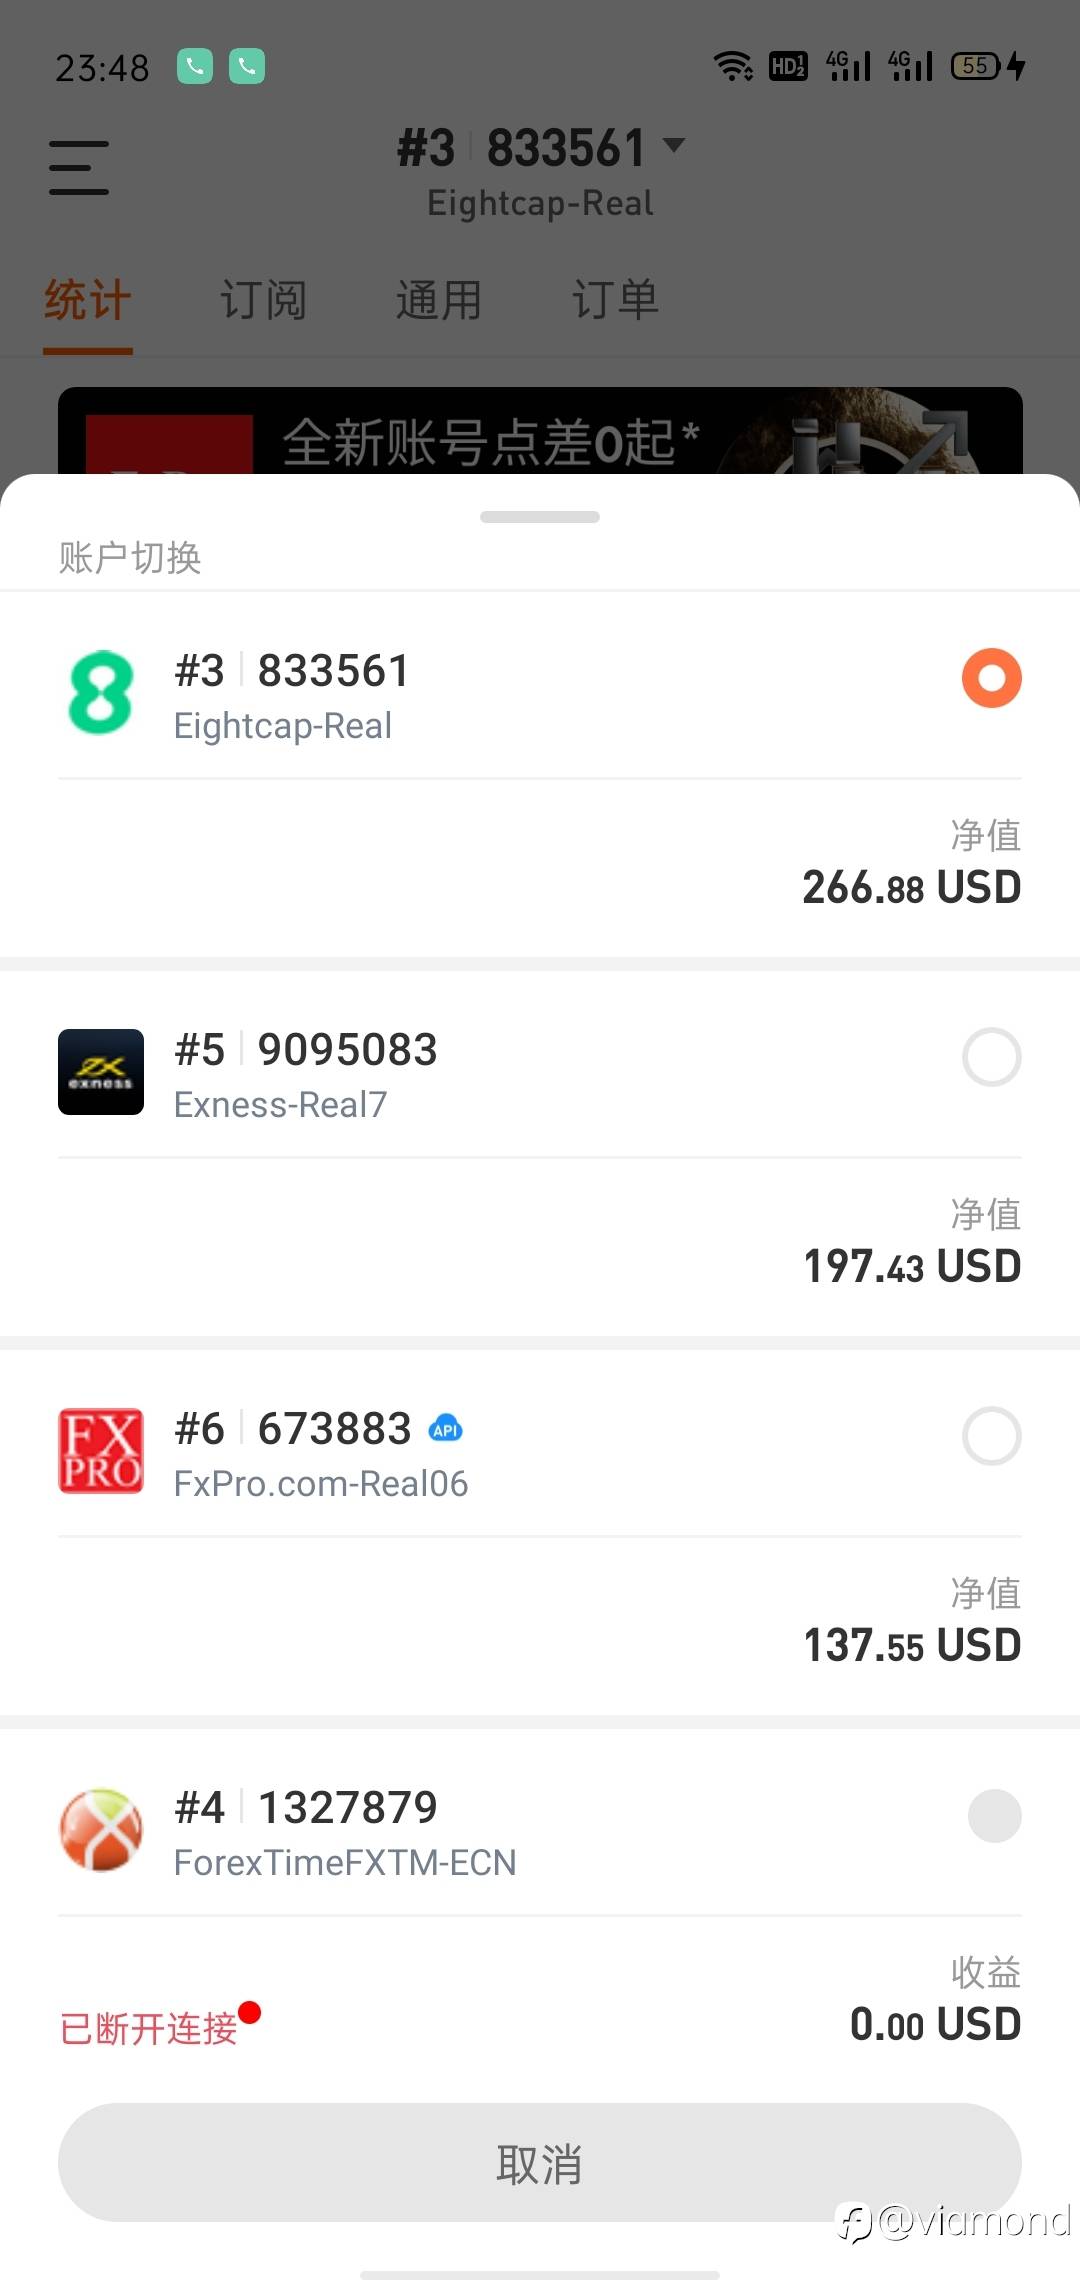
Task: Tap the Eightcap green 8 logo
Action: (x=100, y=692)
